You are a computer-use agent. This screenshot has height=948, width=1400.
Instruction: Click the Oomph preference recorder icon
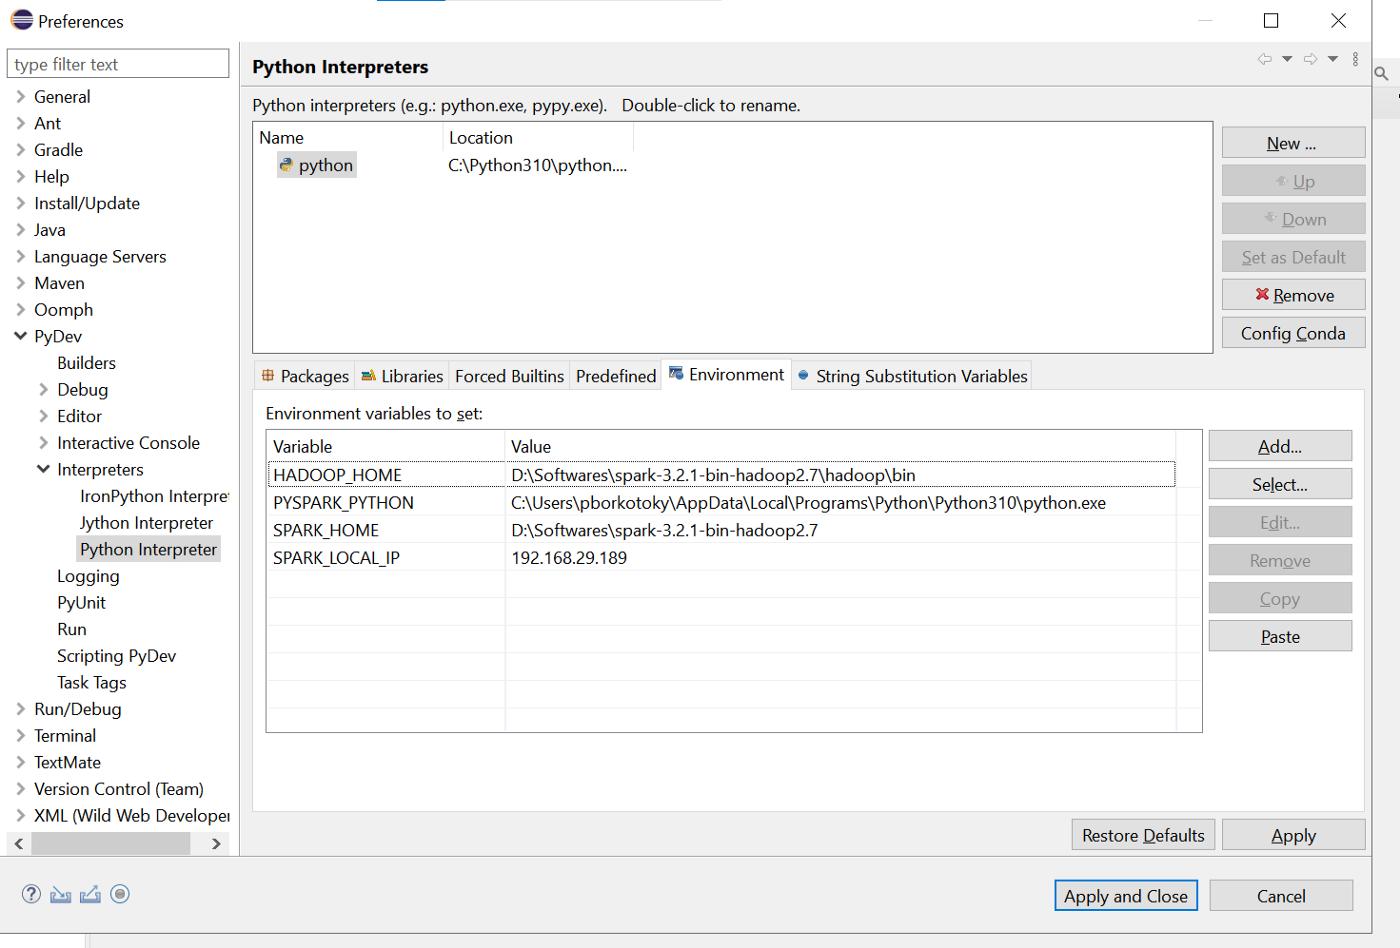tap(120, 894)
